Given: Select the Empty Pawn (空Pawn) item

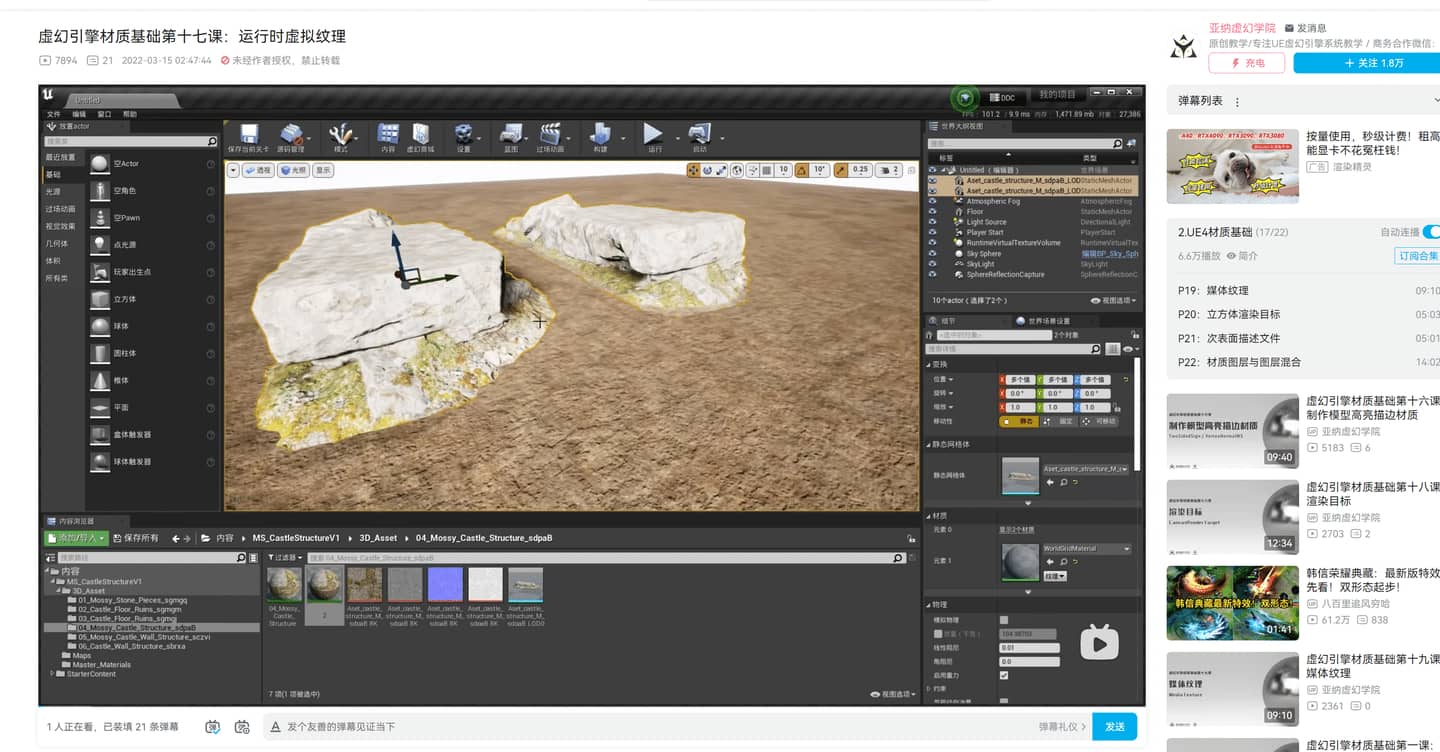Looking at the screenshot, I should coord(152,217).
